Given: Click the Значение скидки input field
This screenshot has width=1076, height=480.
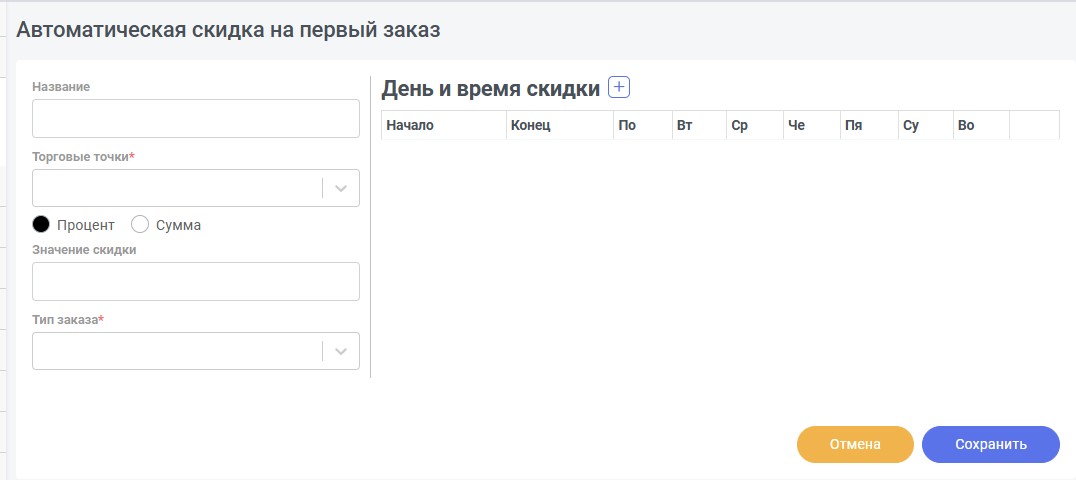Looking at the screenshot, I should (x=196, y=281).
